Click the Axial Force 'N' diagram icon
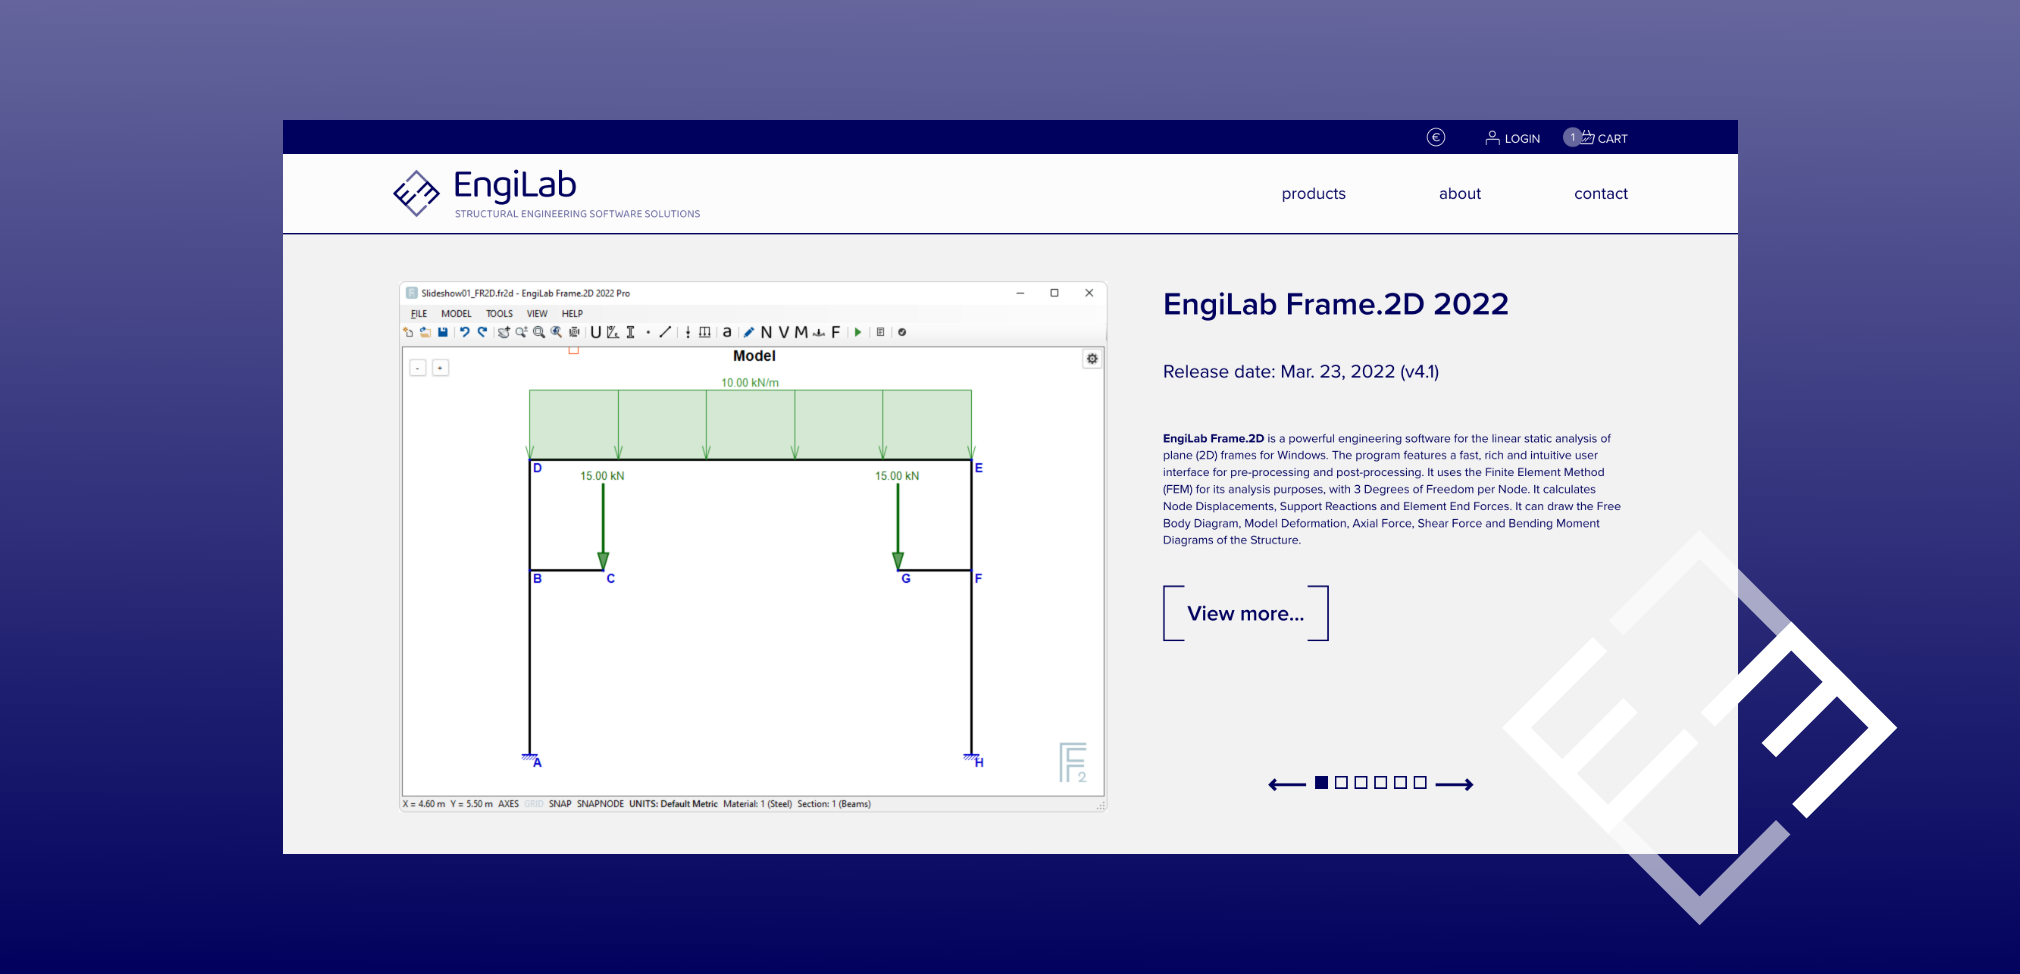Image resolution: width=2020 pixels, height=974 pixels. tap(766, 332)
